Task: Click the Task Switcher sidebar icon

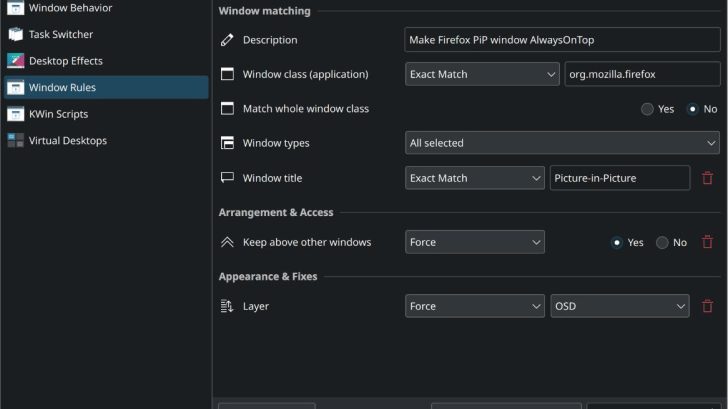Action: coord(16,34)
